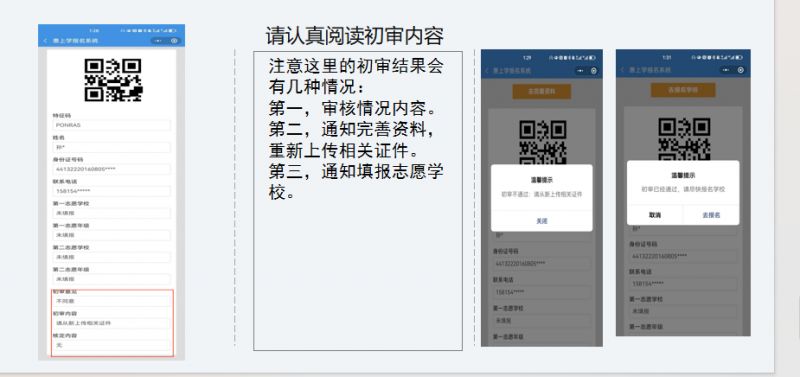Click text line 重新上传相关证件。

[x=345, y=151]
